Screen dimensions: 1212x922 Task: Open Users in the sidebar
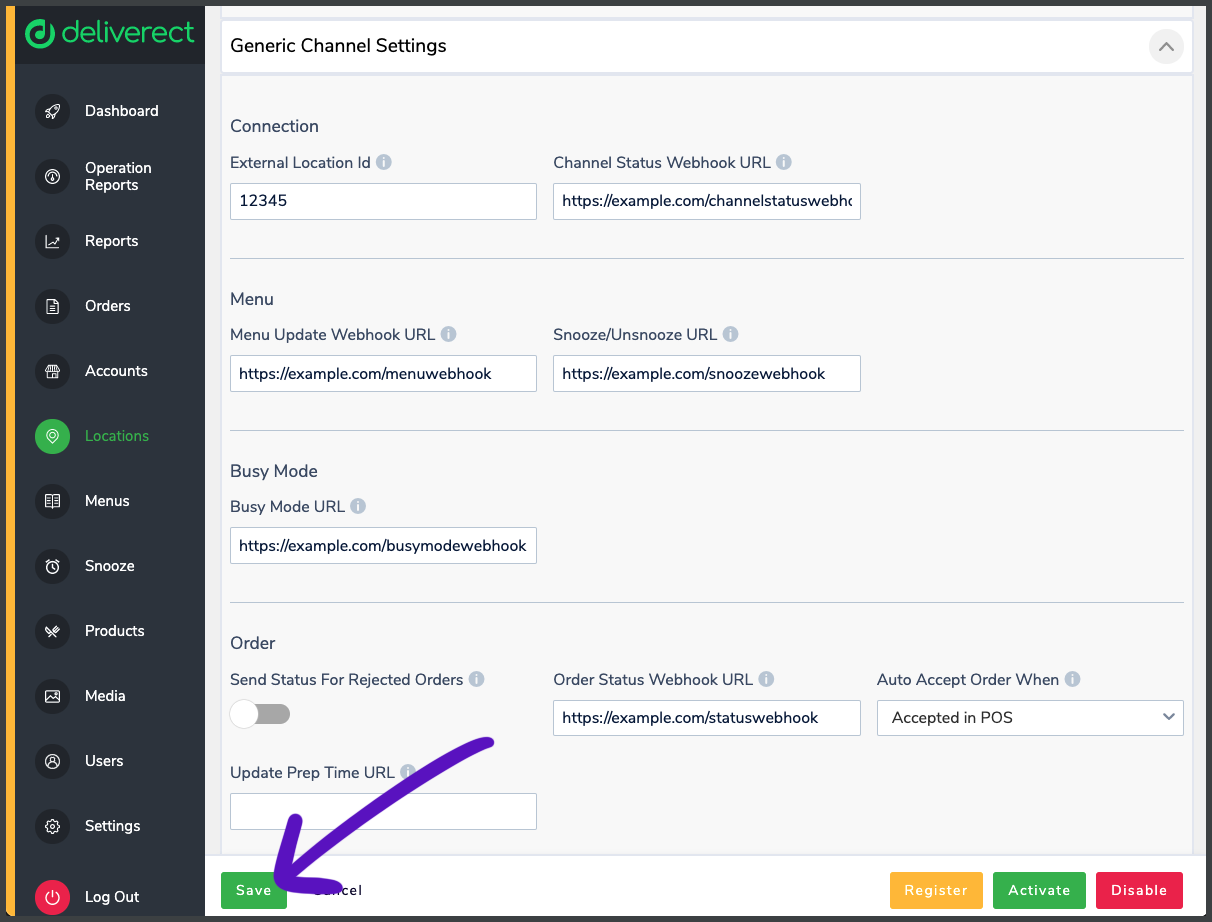(104, 761)
